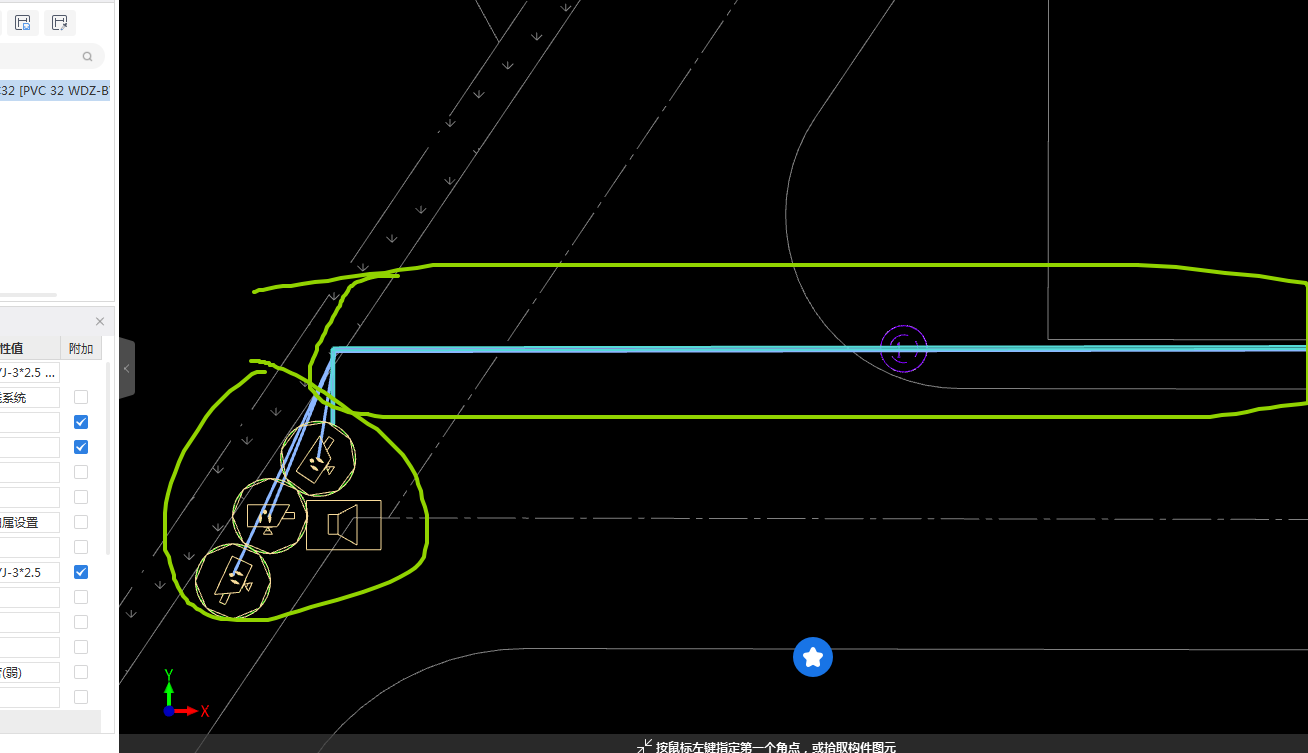Viewport: 1308px width, 753px height.
Task: Select the purple circular device symbol on cable
Action: (x=904, y=348)
